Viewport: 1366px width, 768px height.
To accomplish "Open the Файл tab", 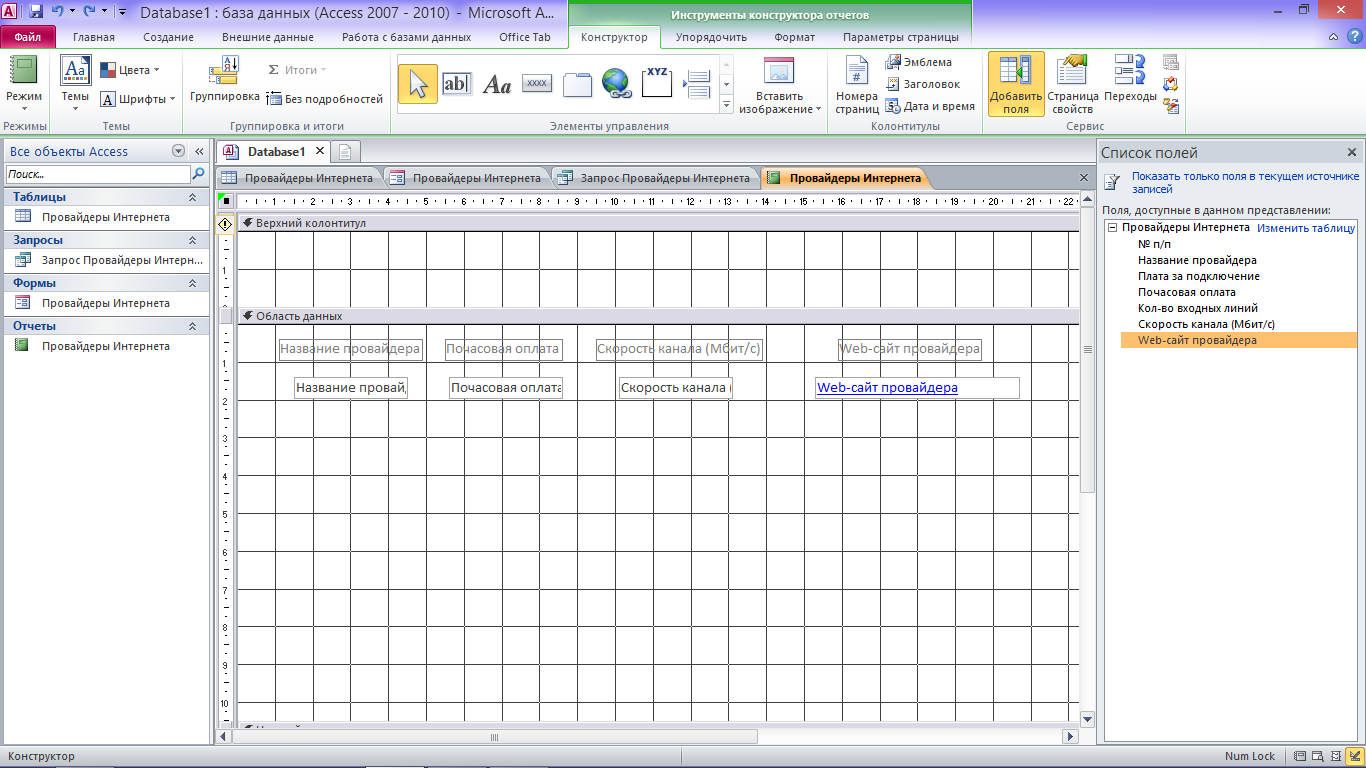I will [28, 37].
